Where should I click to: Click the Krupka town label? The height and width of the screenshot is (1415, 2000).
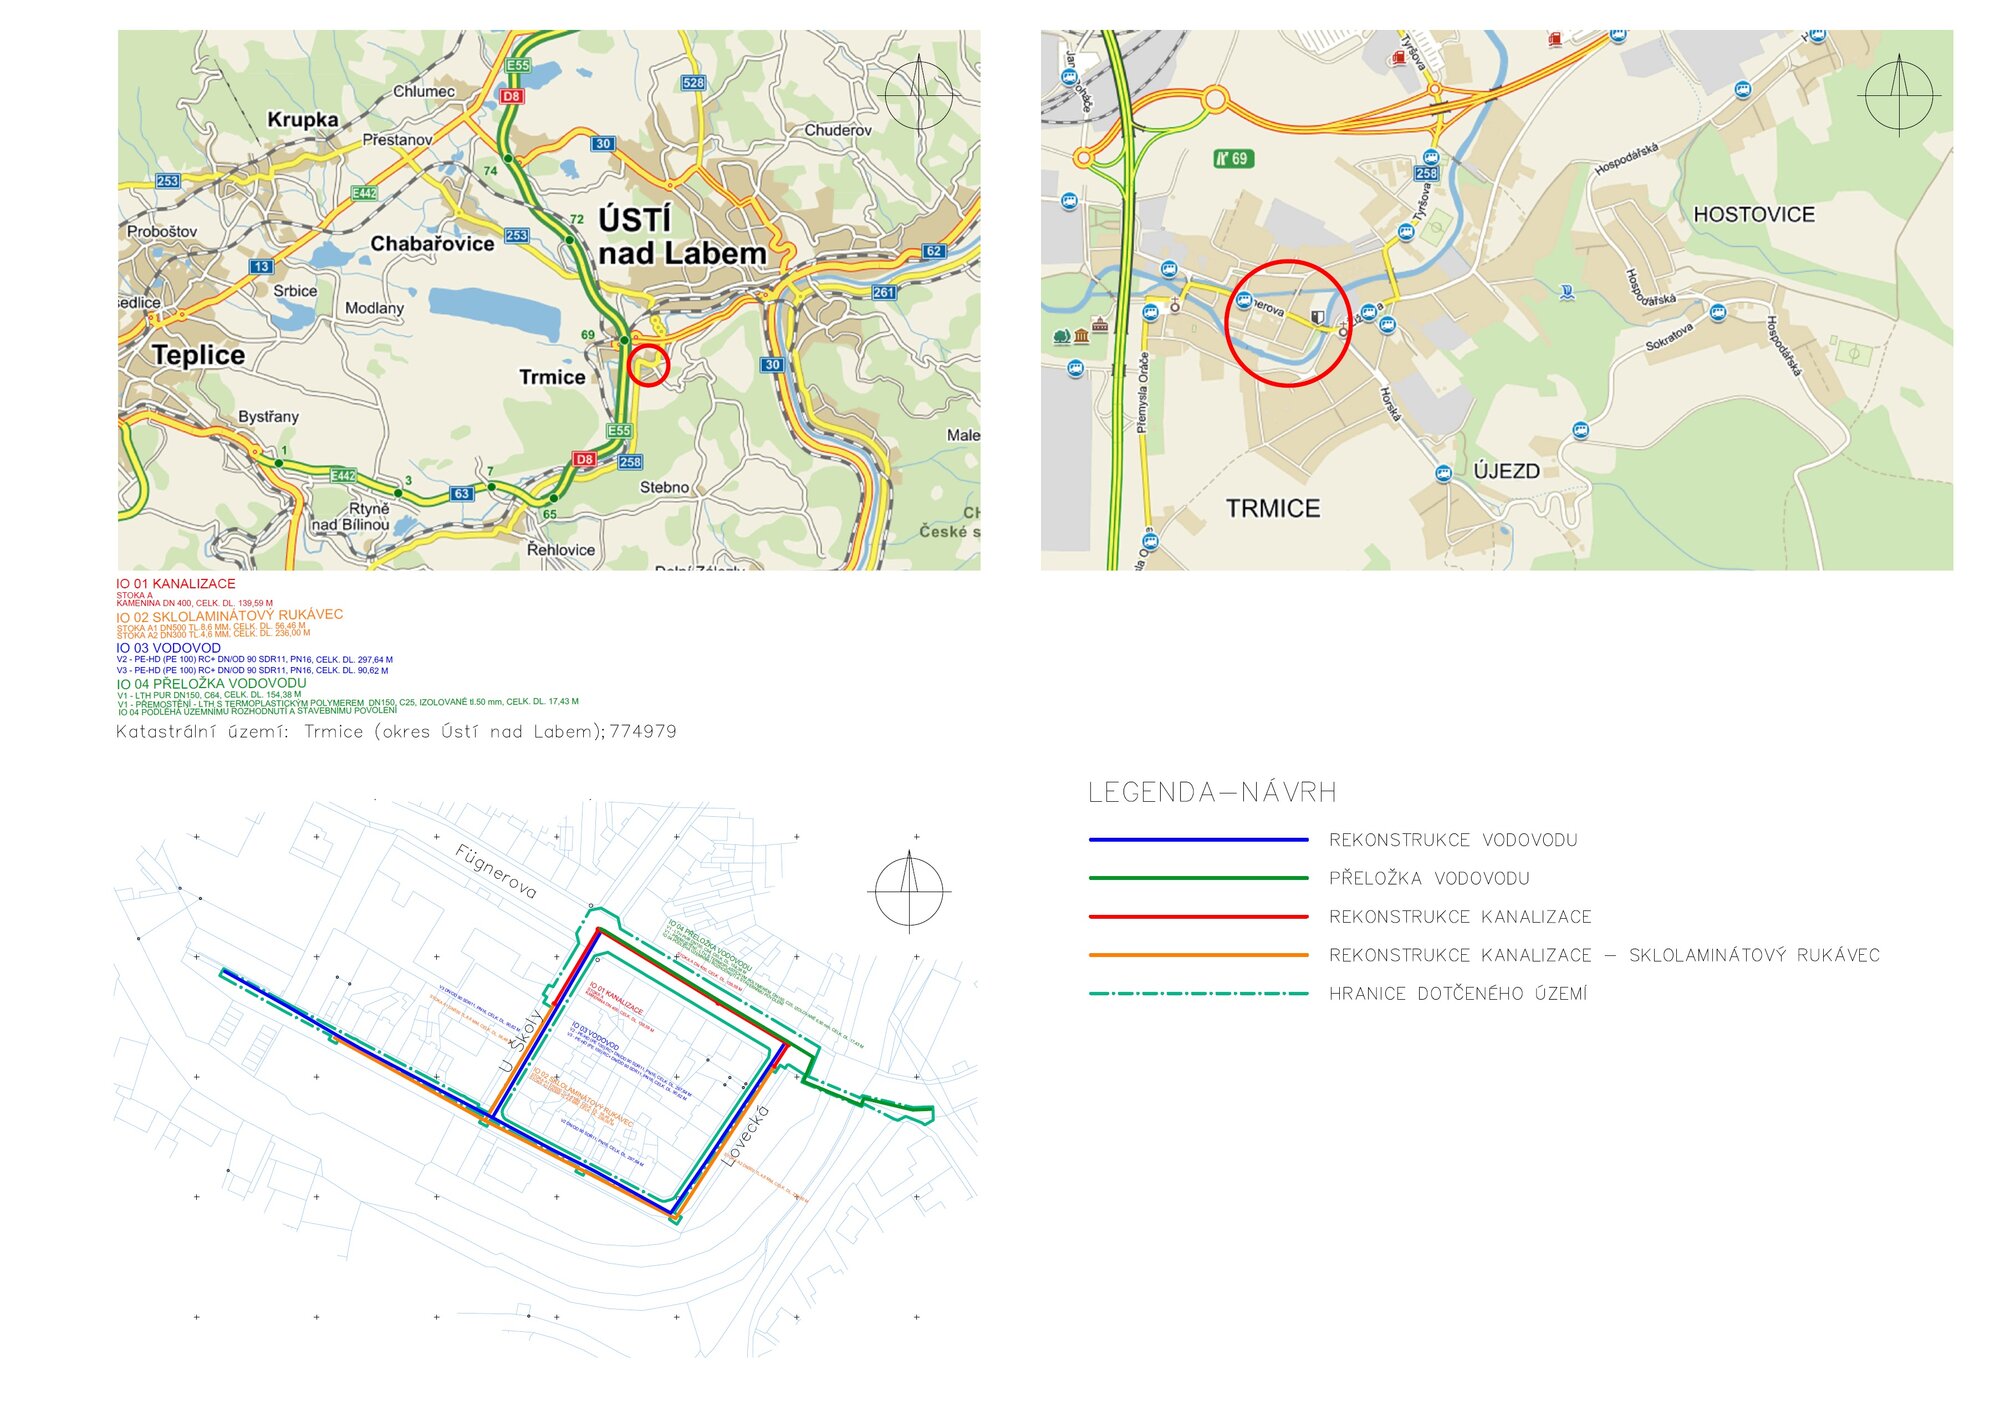tap(302, 120)
